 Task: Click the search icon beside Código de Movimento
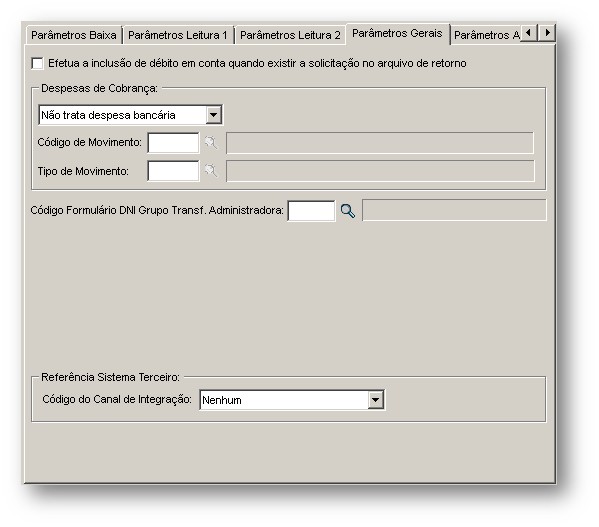pos(211,143)
